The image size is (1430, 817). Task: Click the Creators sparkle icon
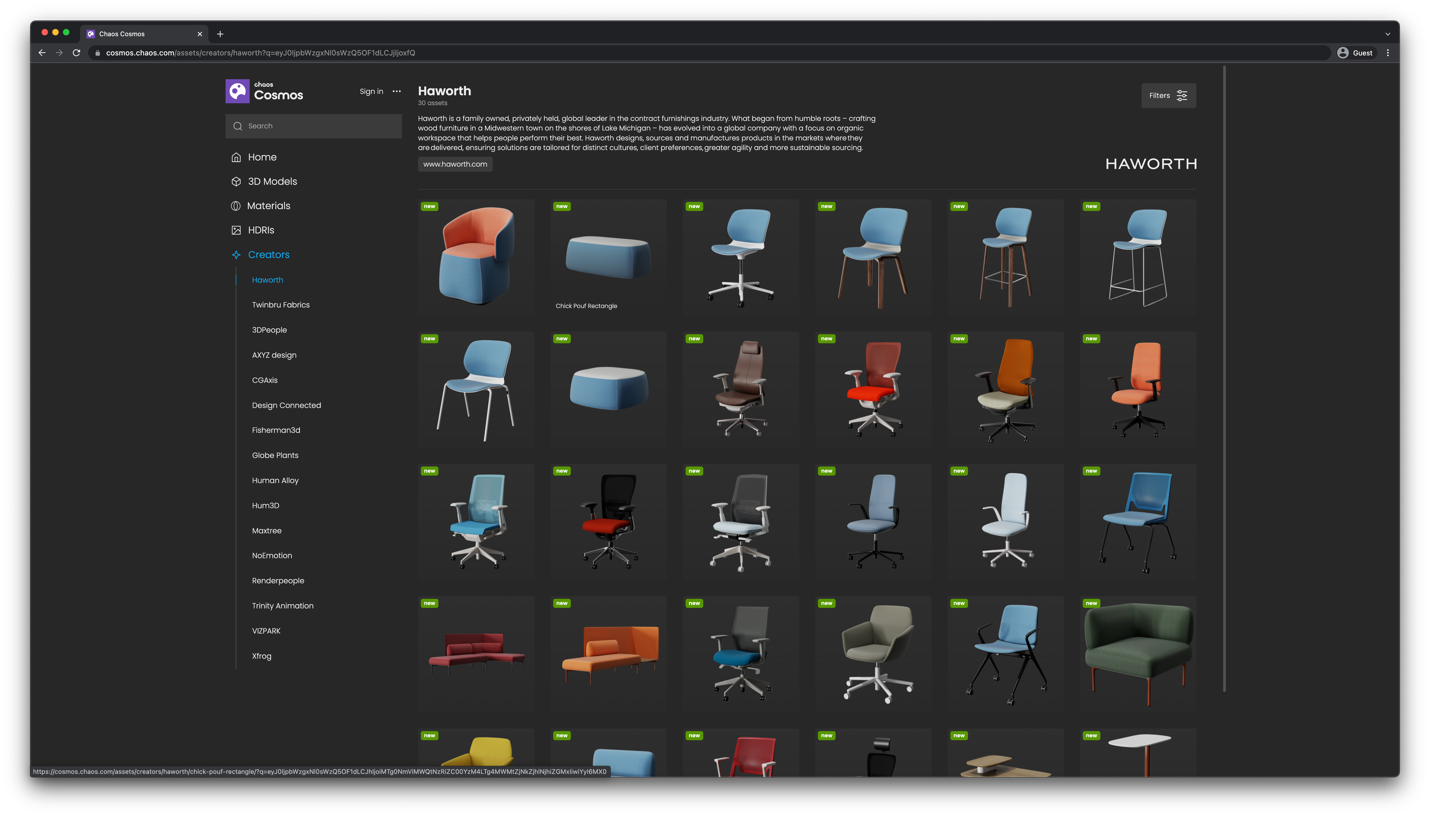236,255
